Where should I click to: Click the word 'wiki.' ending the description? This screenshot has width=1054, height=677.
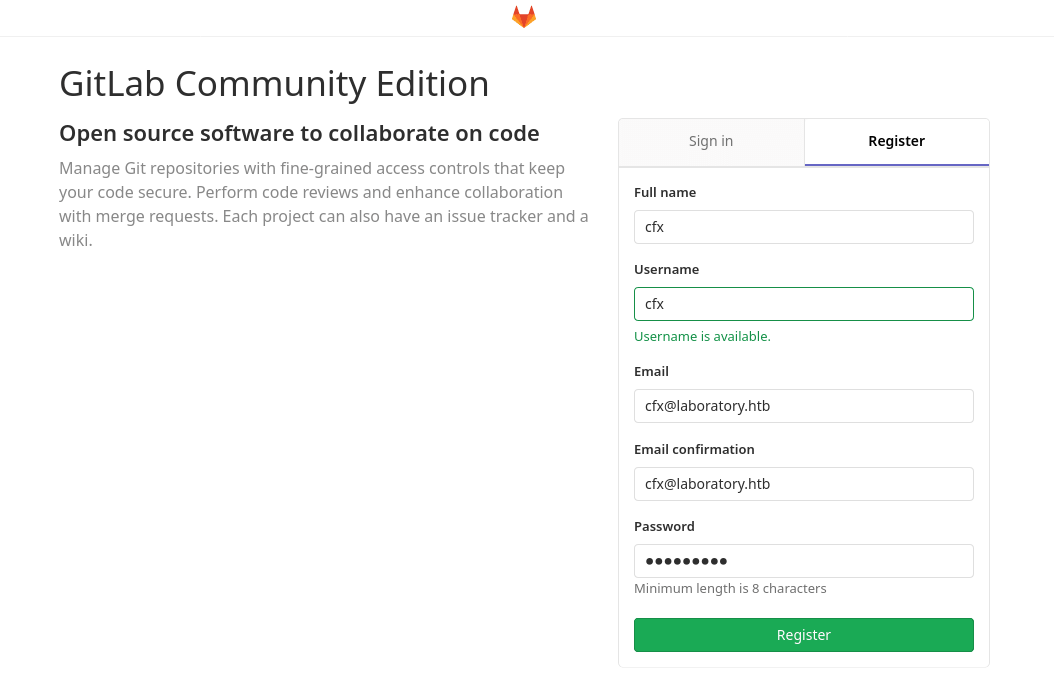(x=76, y=240)
